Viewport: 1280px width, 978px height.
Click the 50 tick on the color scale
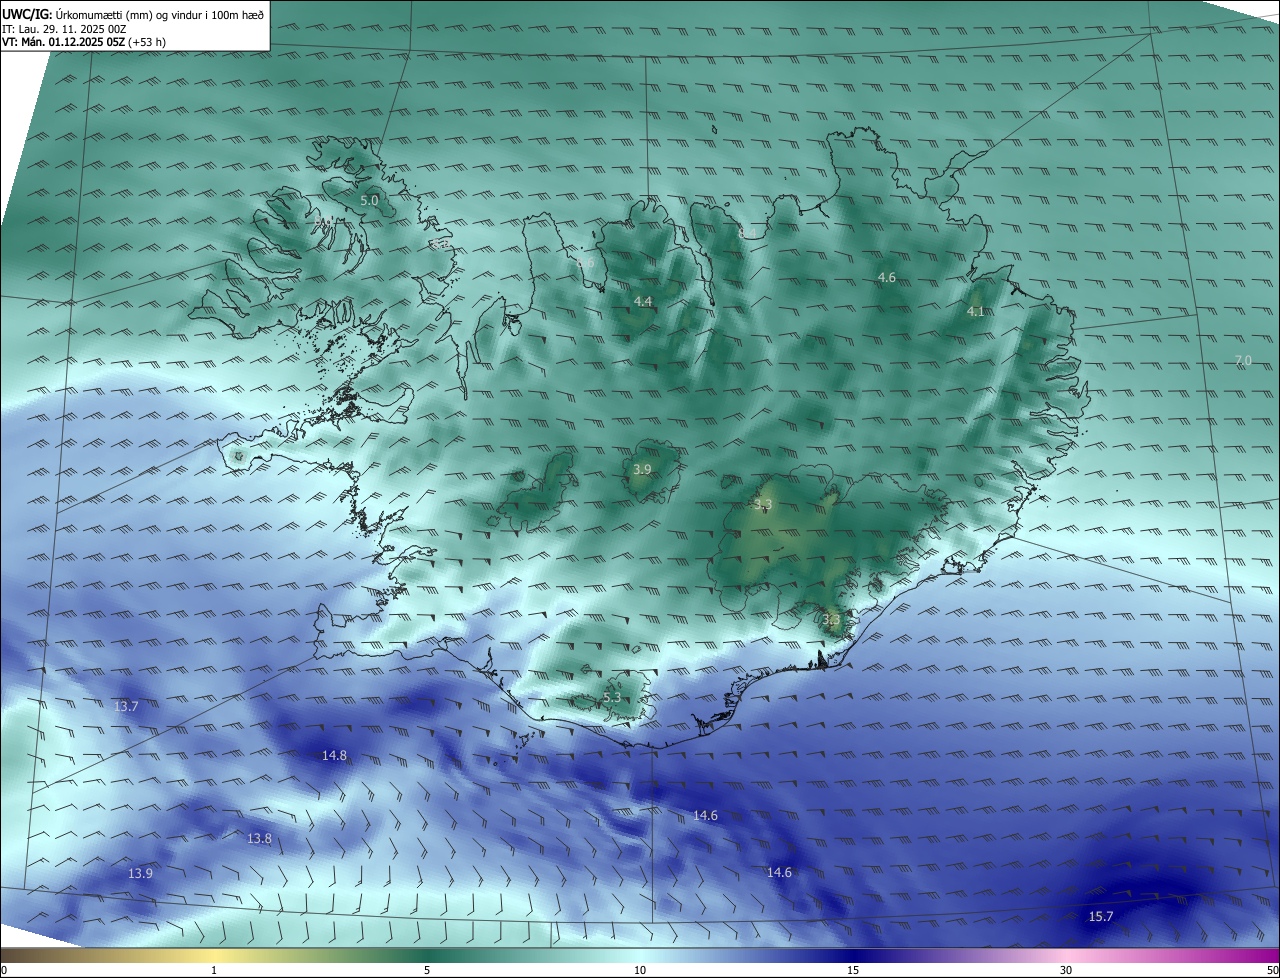pyautogui.click(x=1272, y=971)
